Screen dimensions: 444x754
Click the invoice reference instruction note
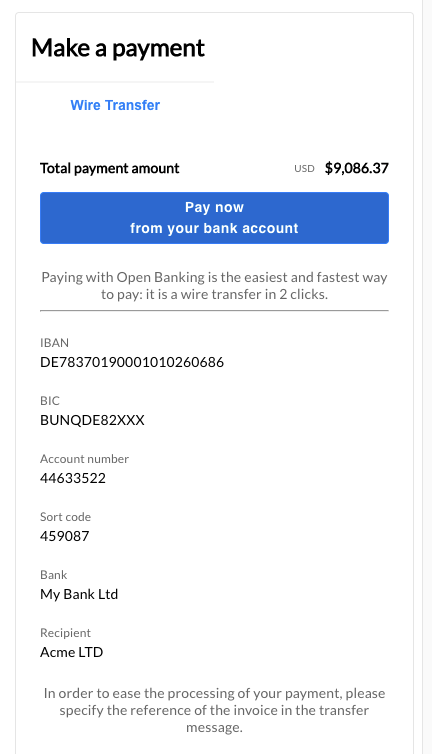pos(214,710)
